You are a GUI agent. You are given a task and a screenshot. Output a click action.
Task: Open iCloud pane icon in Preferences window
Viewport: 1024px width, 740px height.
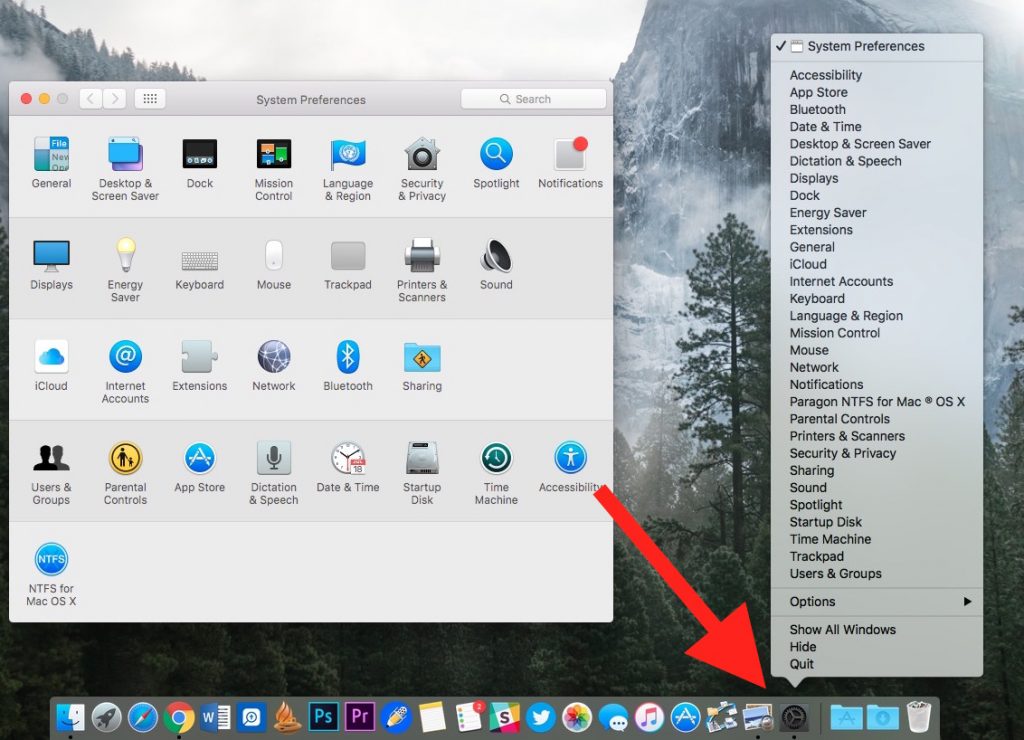click(x=52, y=357)
